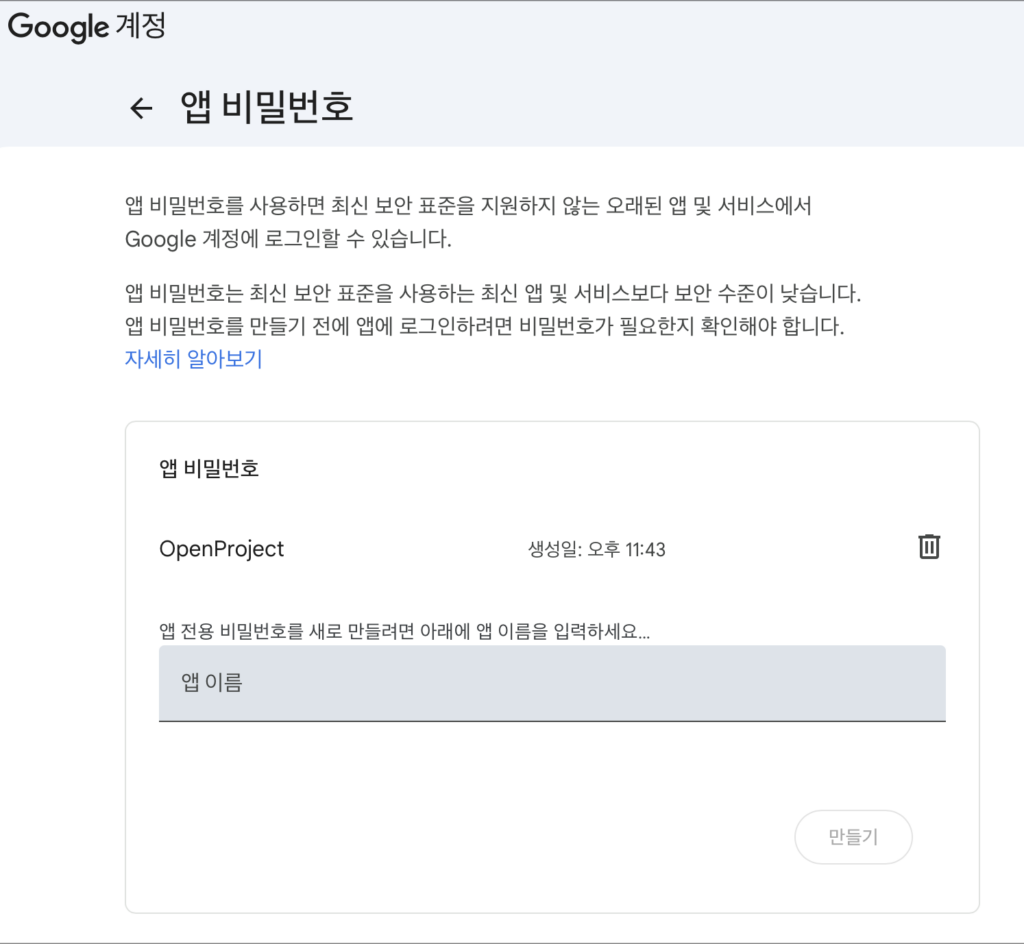Click the 생성일: 오후 11:43 timestamp
The image size is (1024, 944).
(596, 549)
